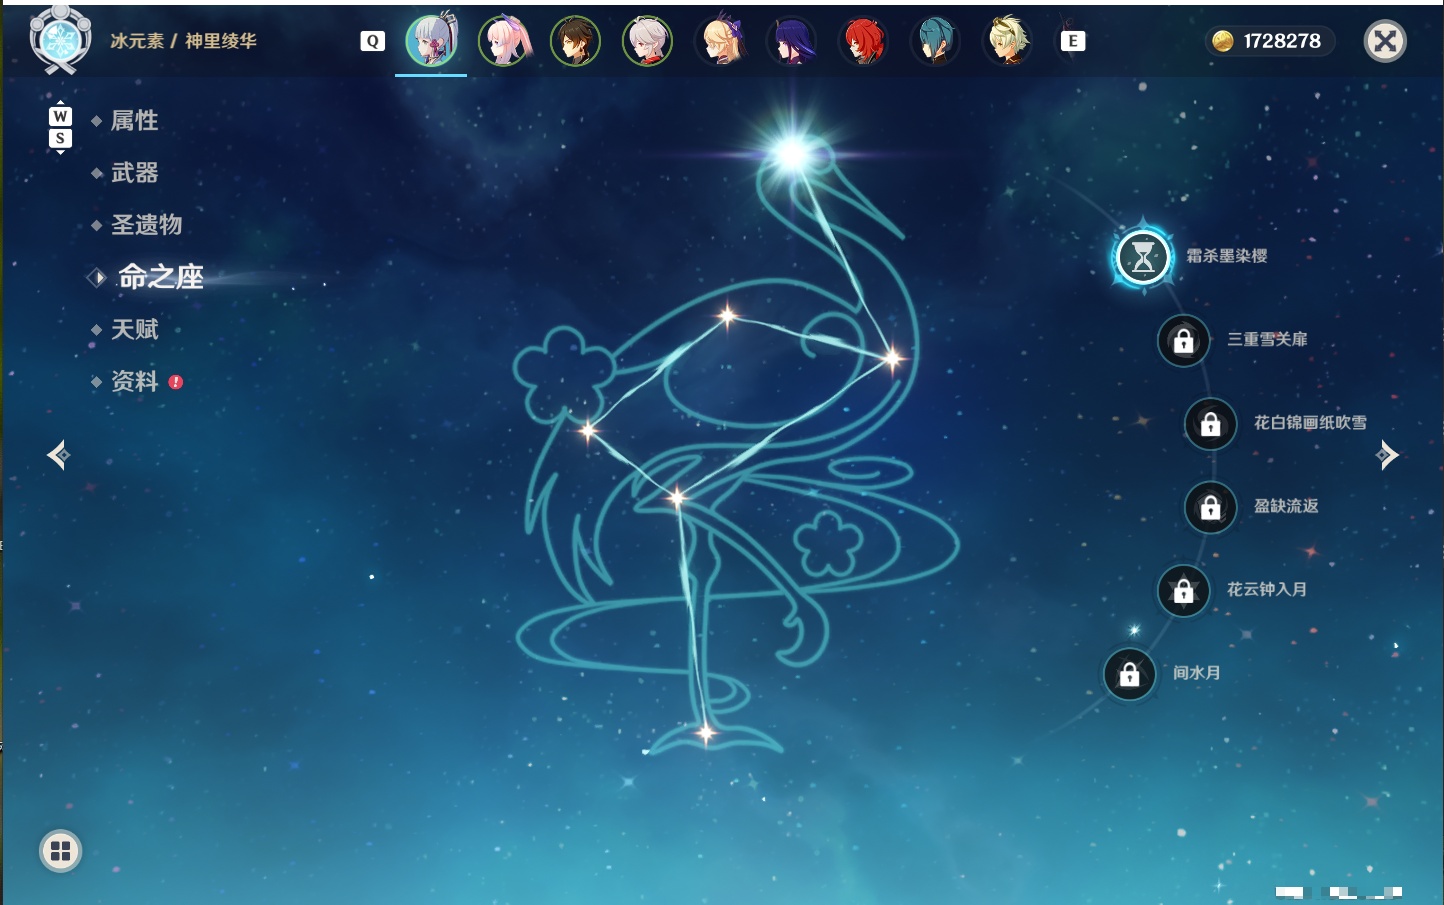Image resolution: width=1444 pixels, height=905 pixels.
Task: Click the lock icon beside 三重雪关扉
Action: [1184, 341]
